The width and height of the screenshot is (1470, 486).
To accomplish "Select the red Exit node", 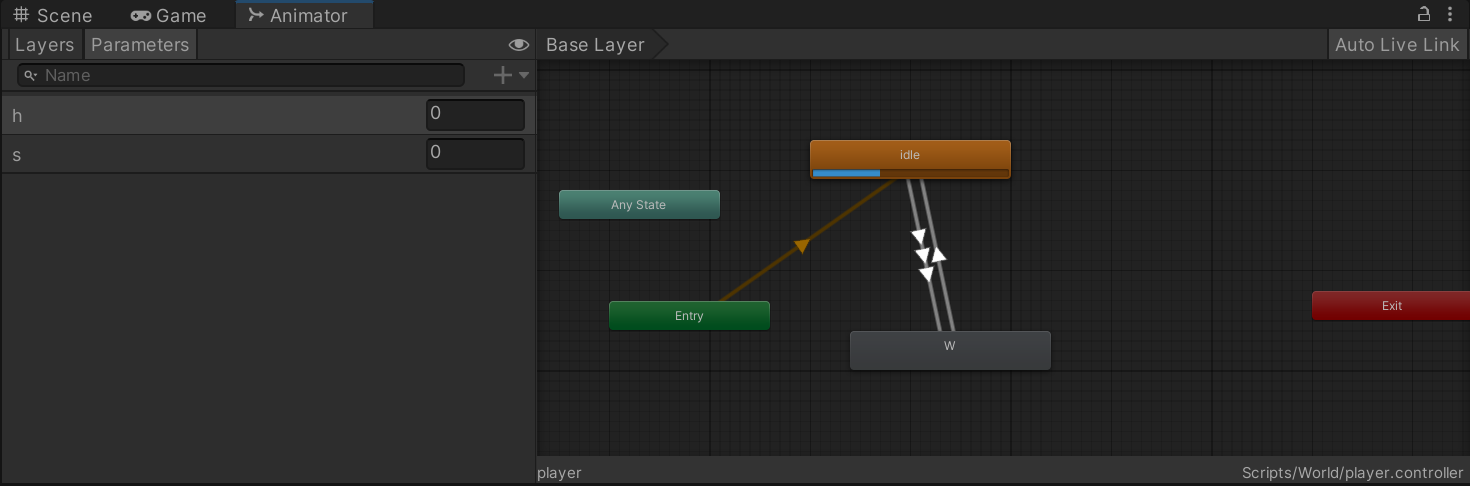I will tap(1391, 306).
